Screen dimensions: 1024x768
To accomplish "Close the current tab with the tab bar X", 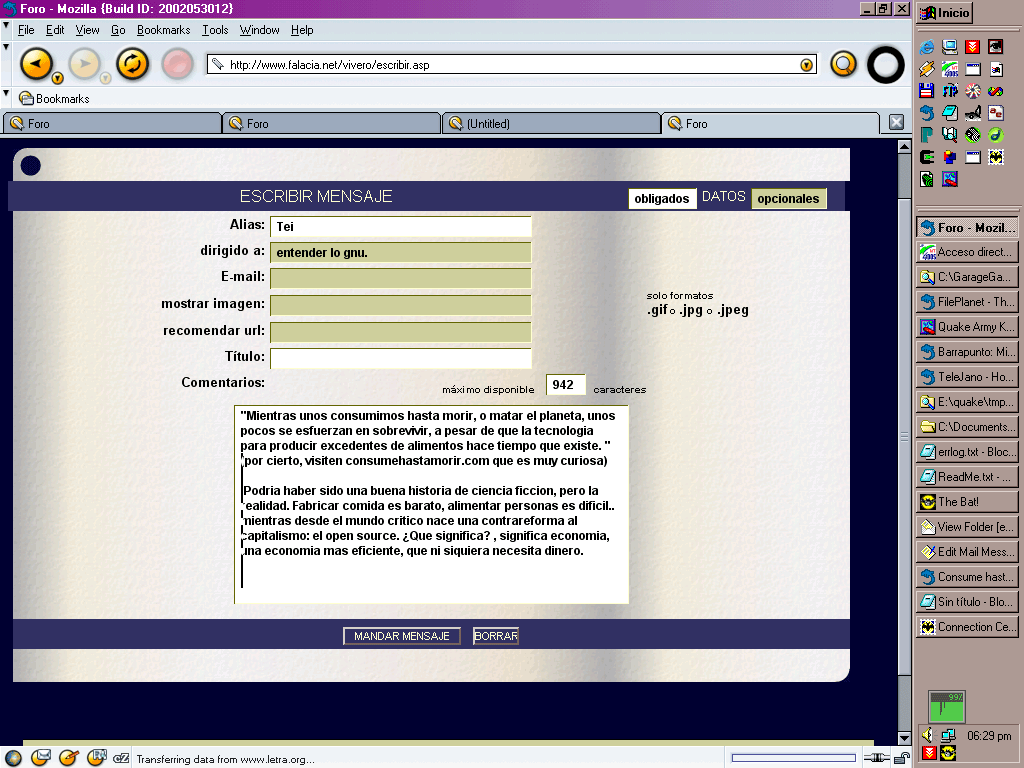I will point(897,122).
